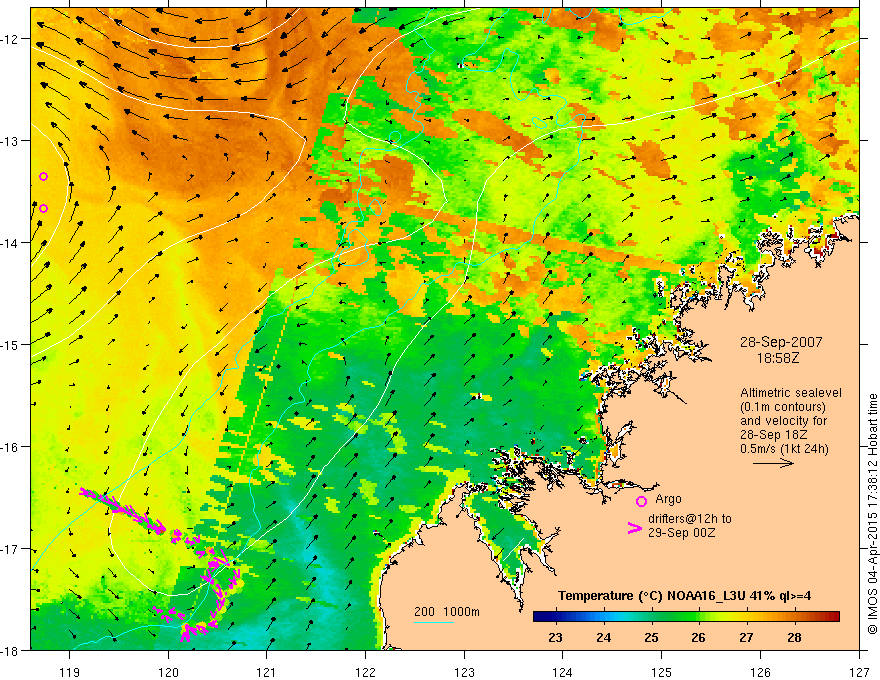Click the text "Altimetric sealevel"

(791, 393)
